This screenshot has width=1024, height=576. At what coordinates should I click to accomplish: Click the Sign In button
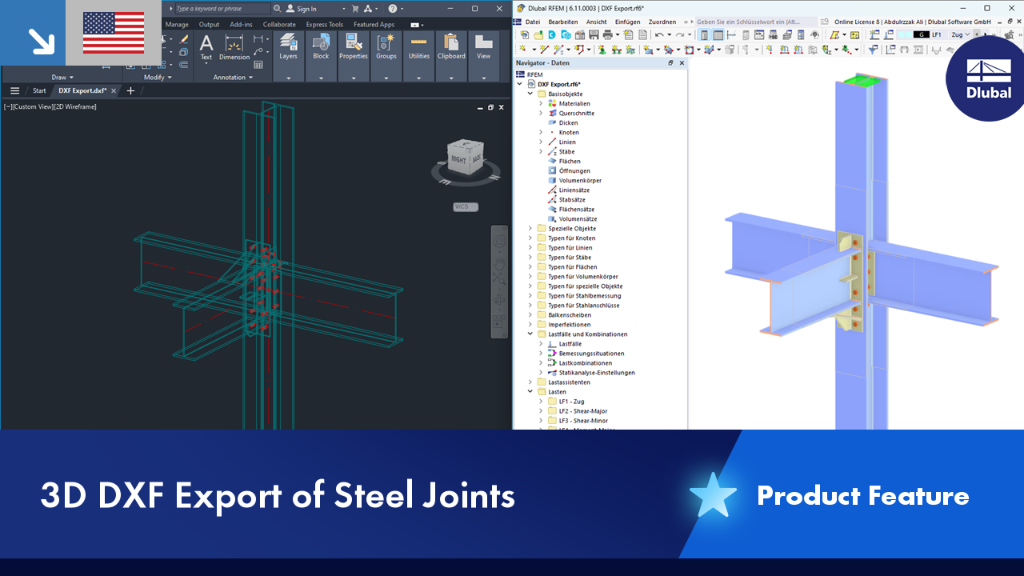click(x=301, y=8)
